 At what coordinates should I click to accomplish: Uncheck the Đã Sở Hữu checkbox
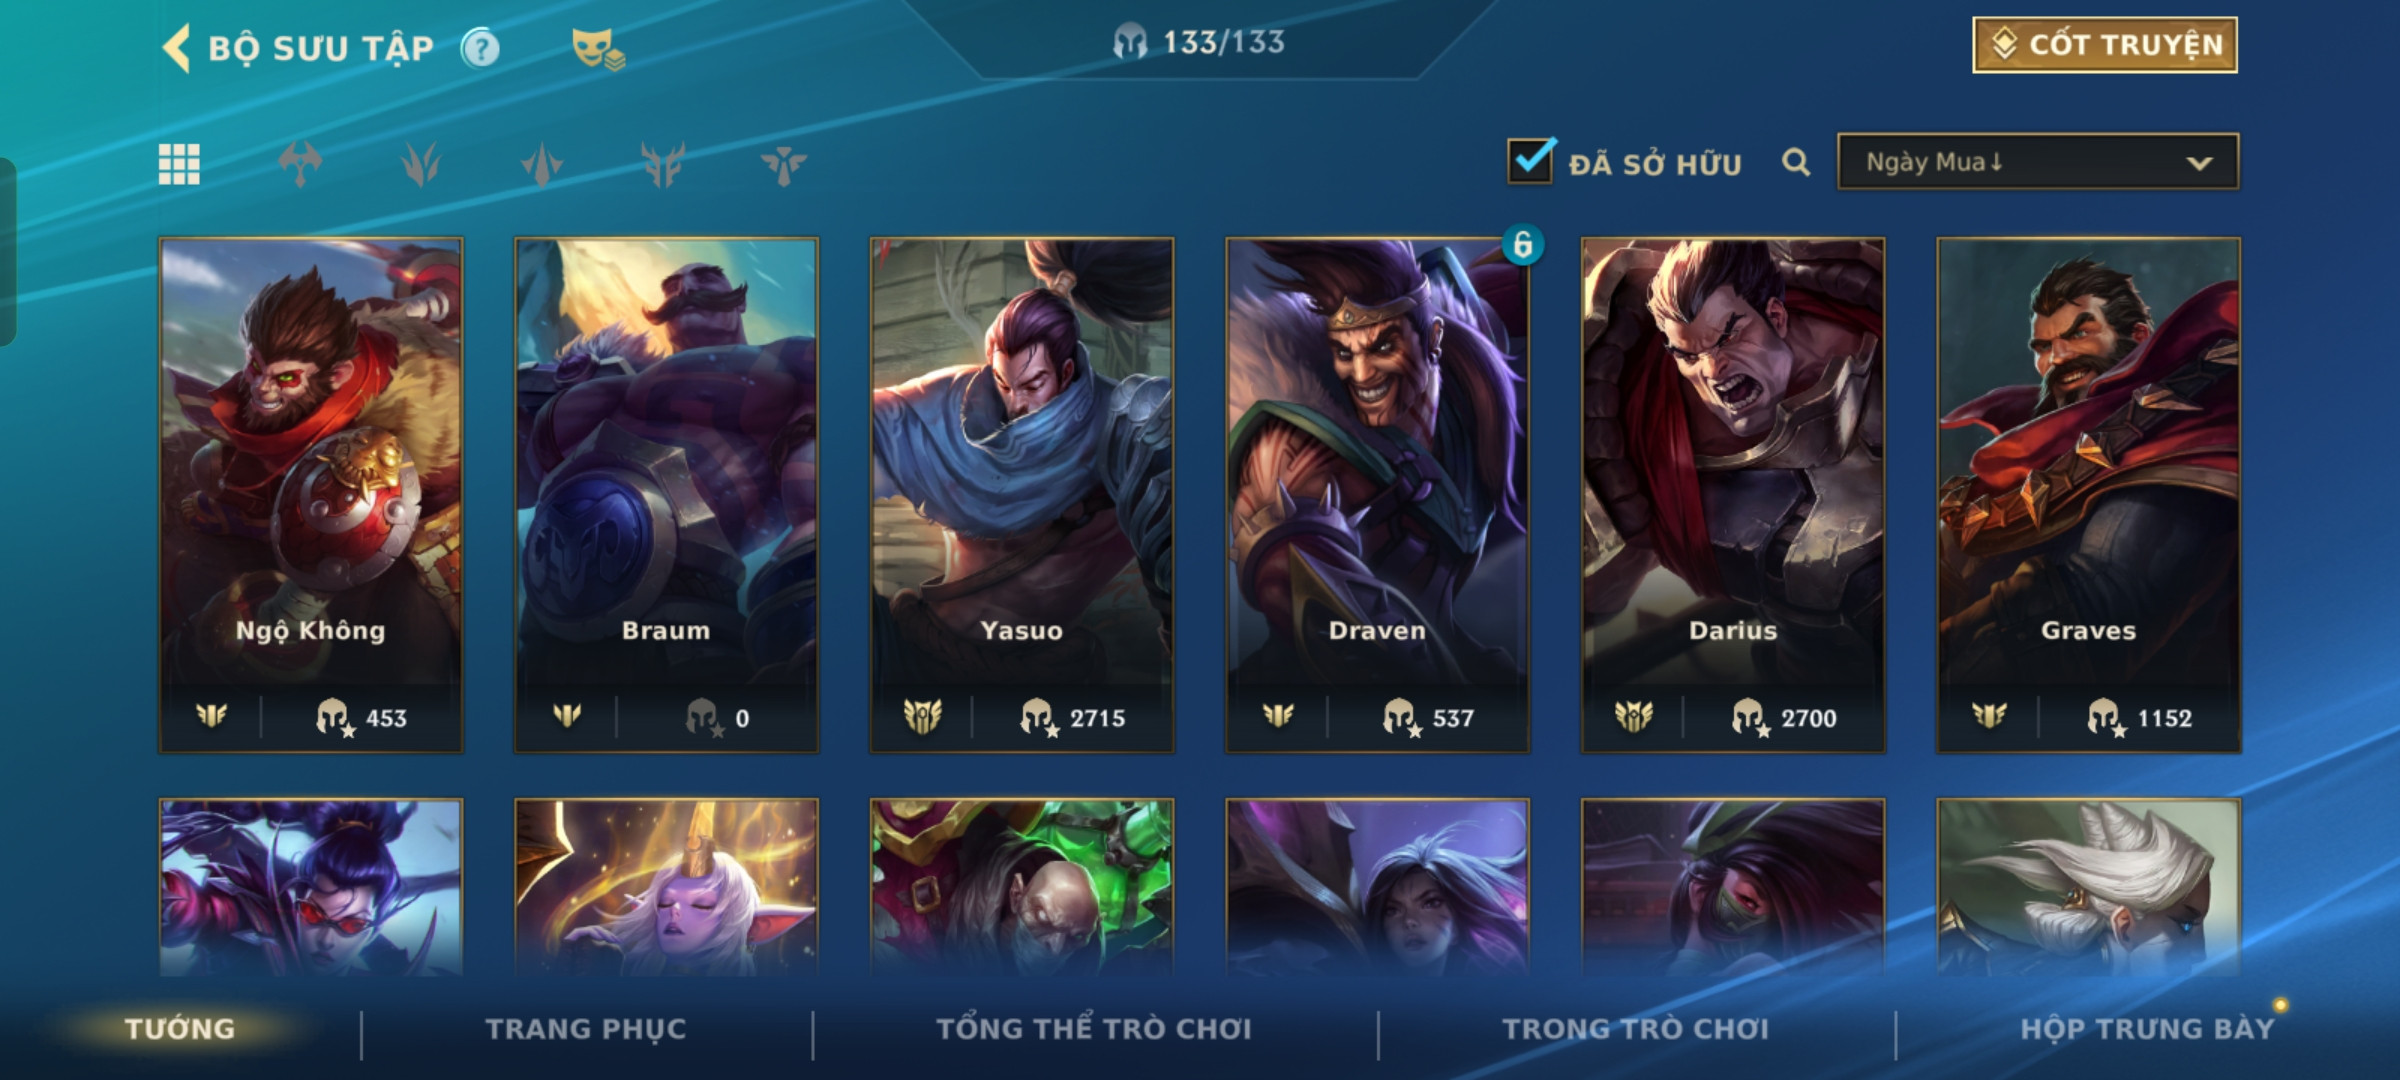click(x=1531, y=160)
